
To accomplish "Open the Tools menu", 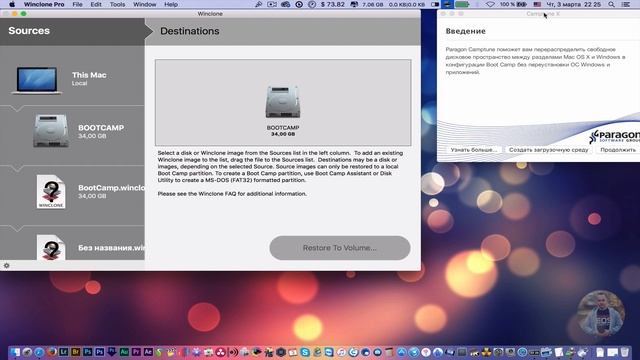I will point(118,4).
